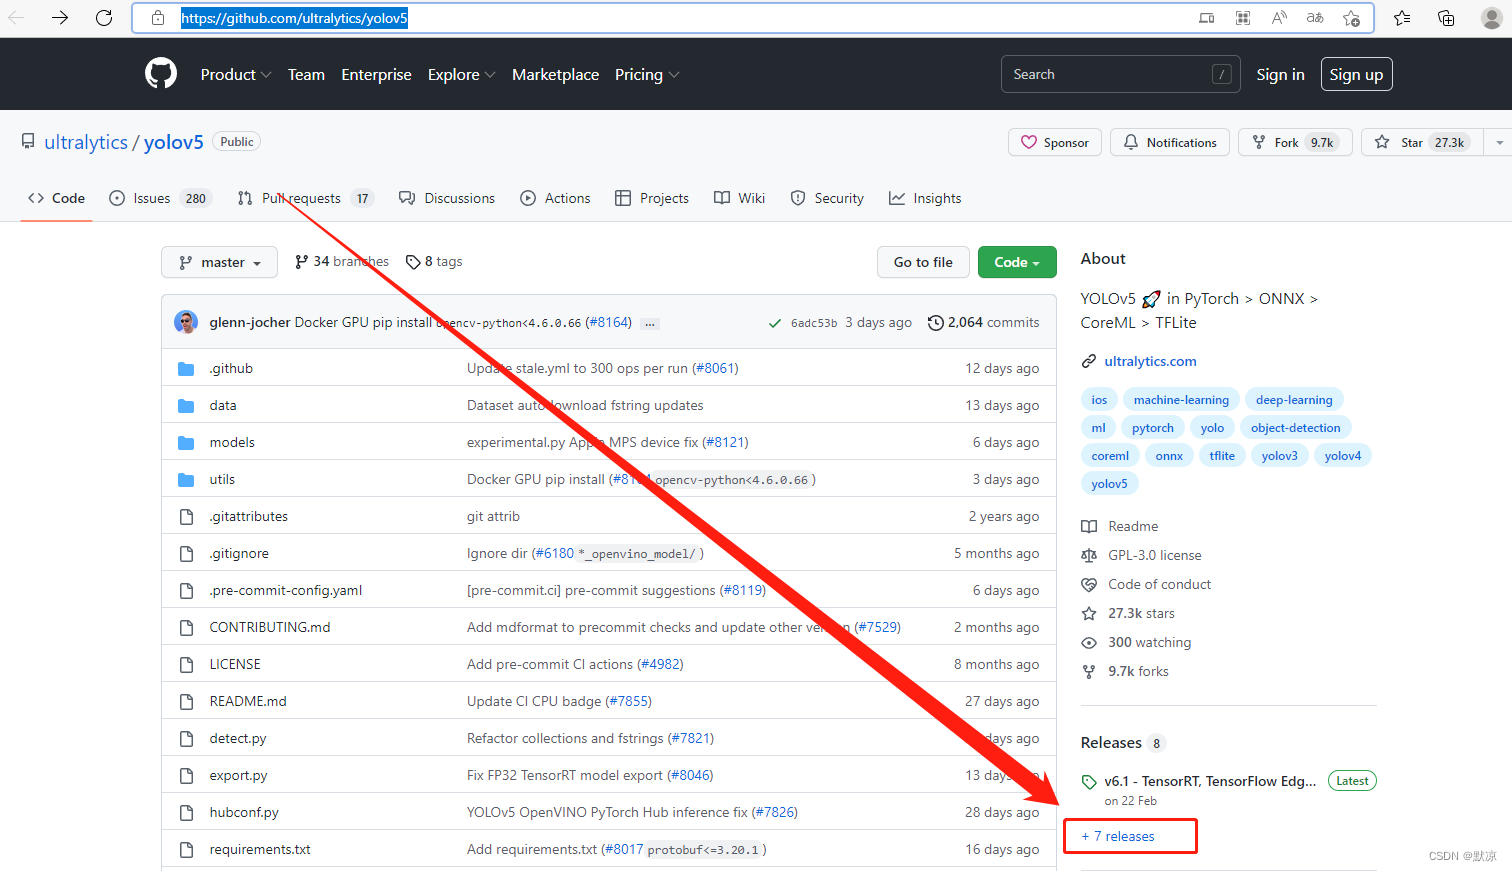Click the translate icon in address bar
Image resolution: width=1512 pixels, height=871 pixels.
(x=1315, y=18)
